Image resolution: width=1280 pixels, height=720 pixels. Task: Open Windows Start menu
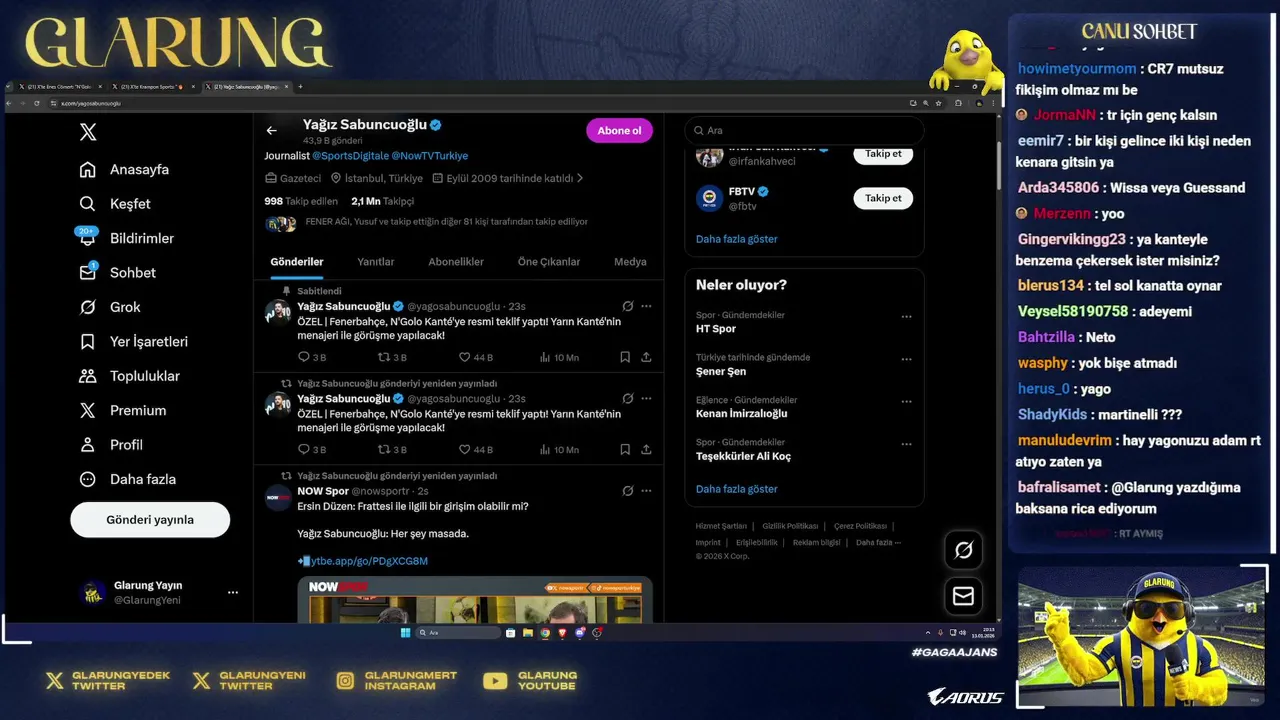point(405,633)
